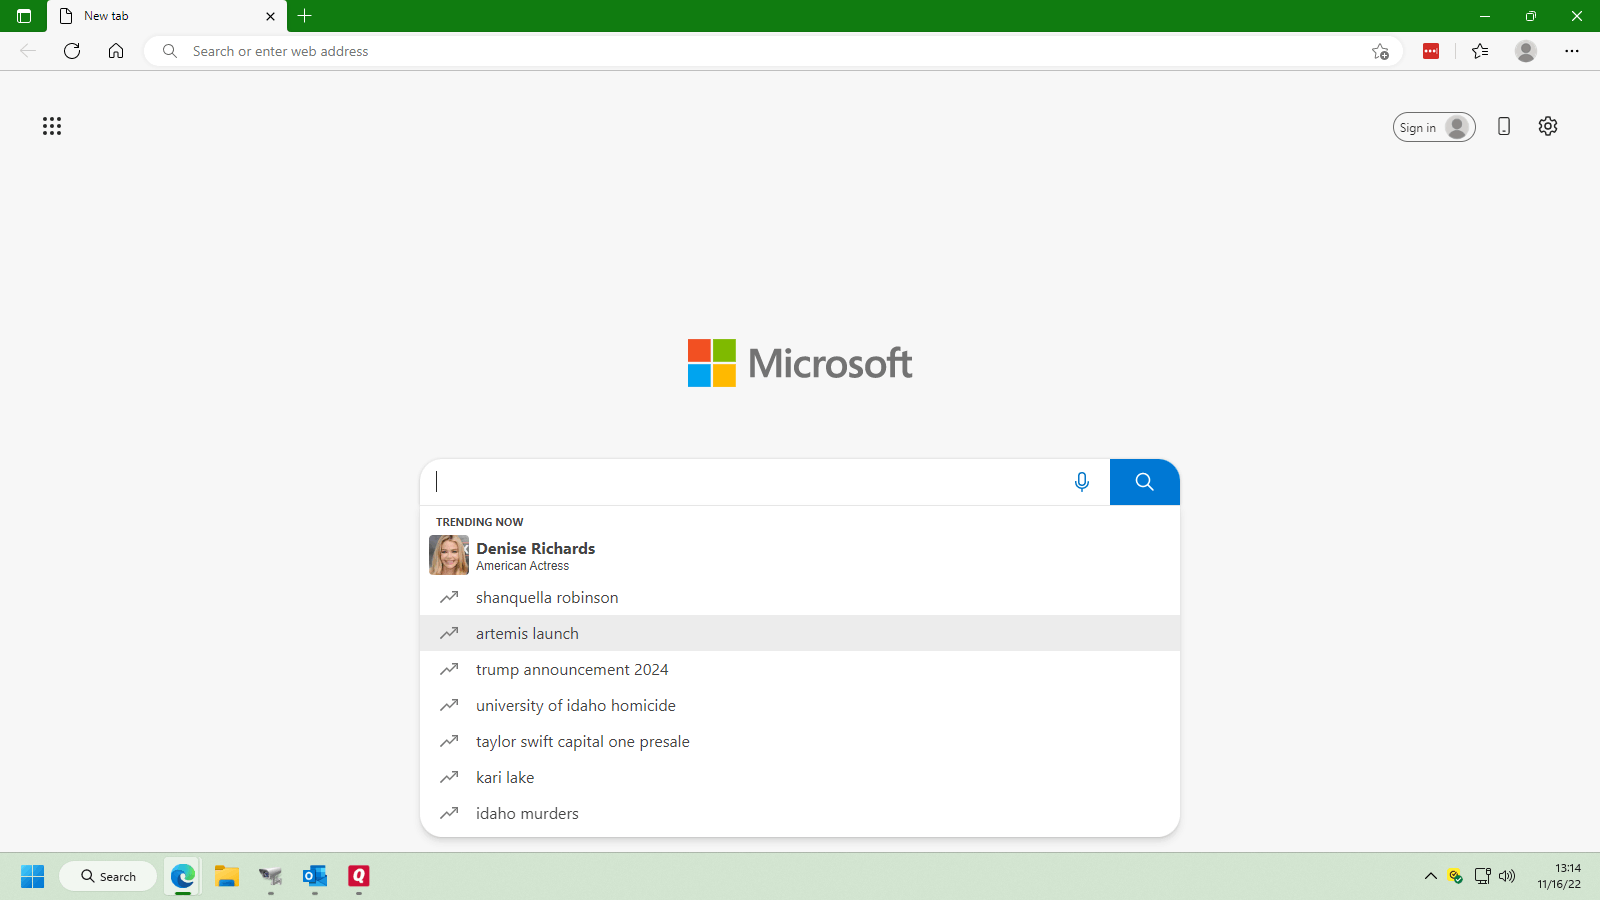The width and height of the screenshot is (1600, 900).
Task: Open the browser profile avatar
Action: click(x=1526, y=51)
